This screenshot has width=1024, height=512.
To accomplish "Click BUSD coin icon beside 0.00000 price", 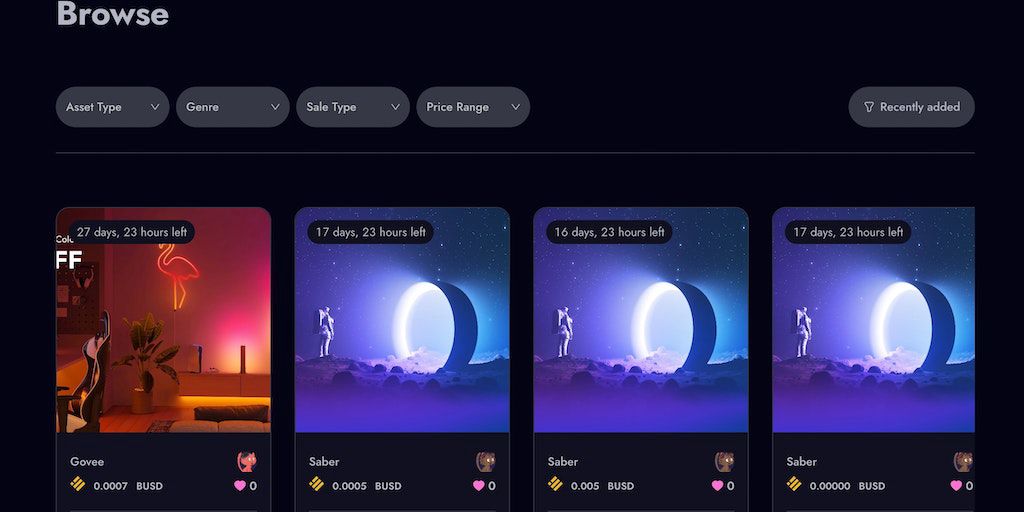I will 794,484.
